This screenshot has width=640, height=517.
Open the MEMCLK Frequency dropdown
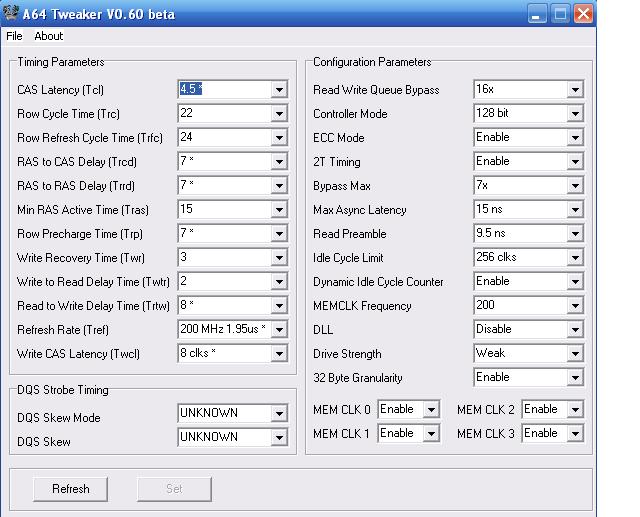coord(575,306)
